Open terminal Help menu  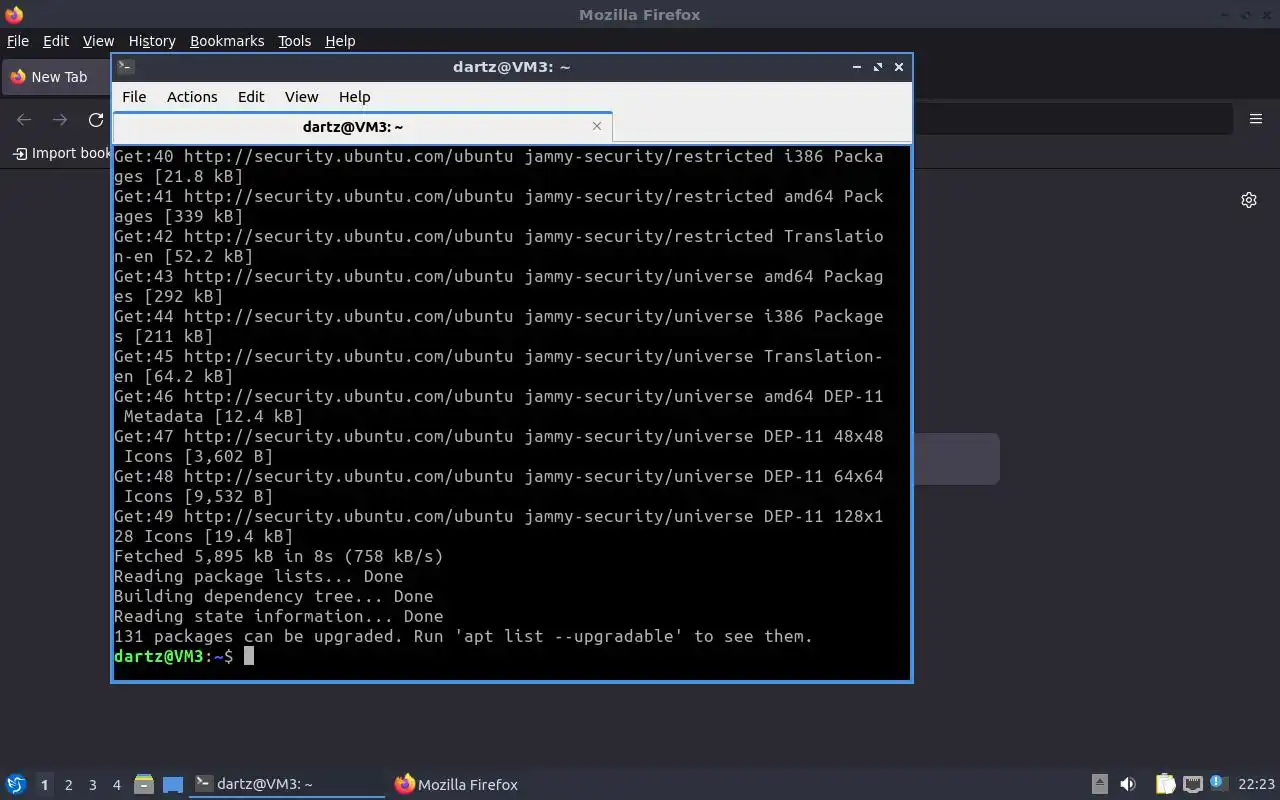pyautogui.click(x=355, y=97)
